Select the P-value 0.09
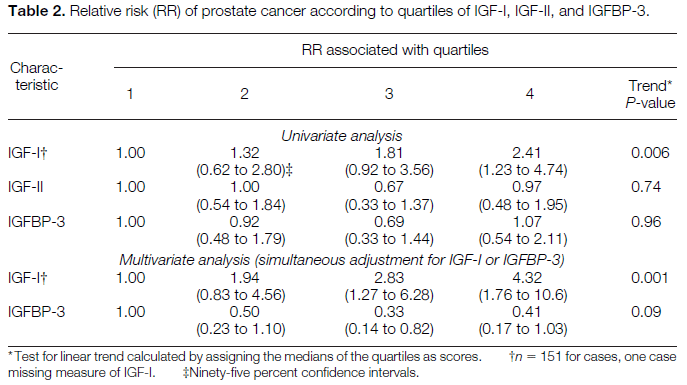Screen dimensions: 687x385 tap(646, 312)
